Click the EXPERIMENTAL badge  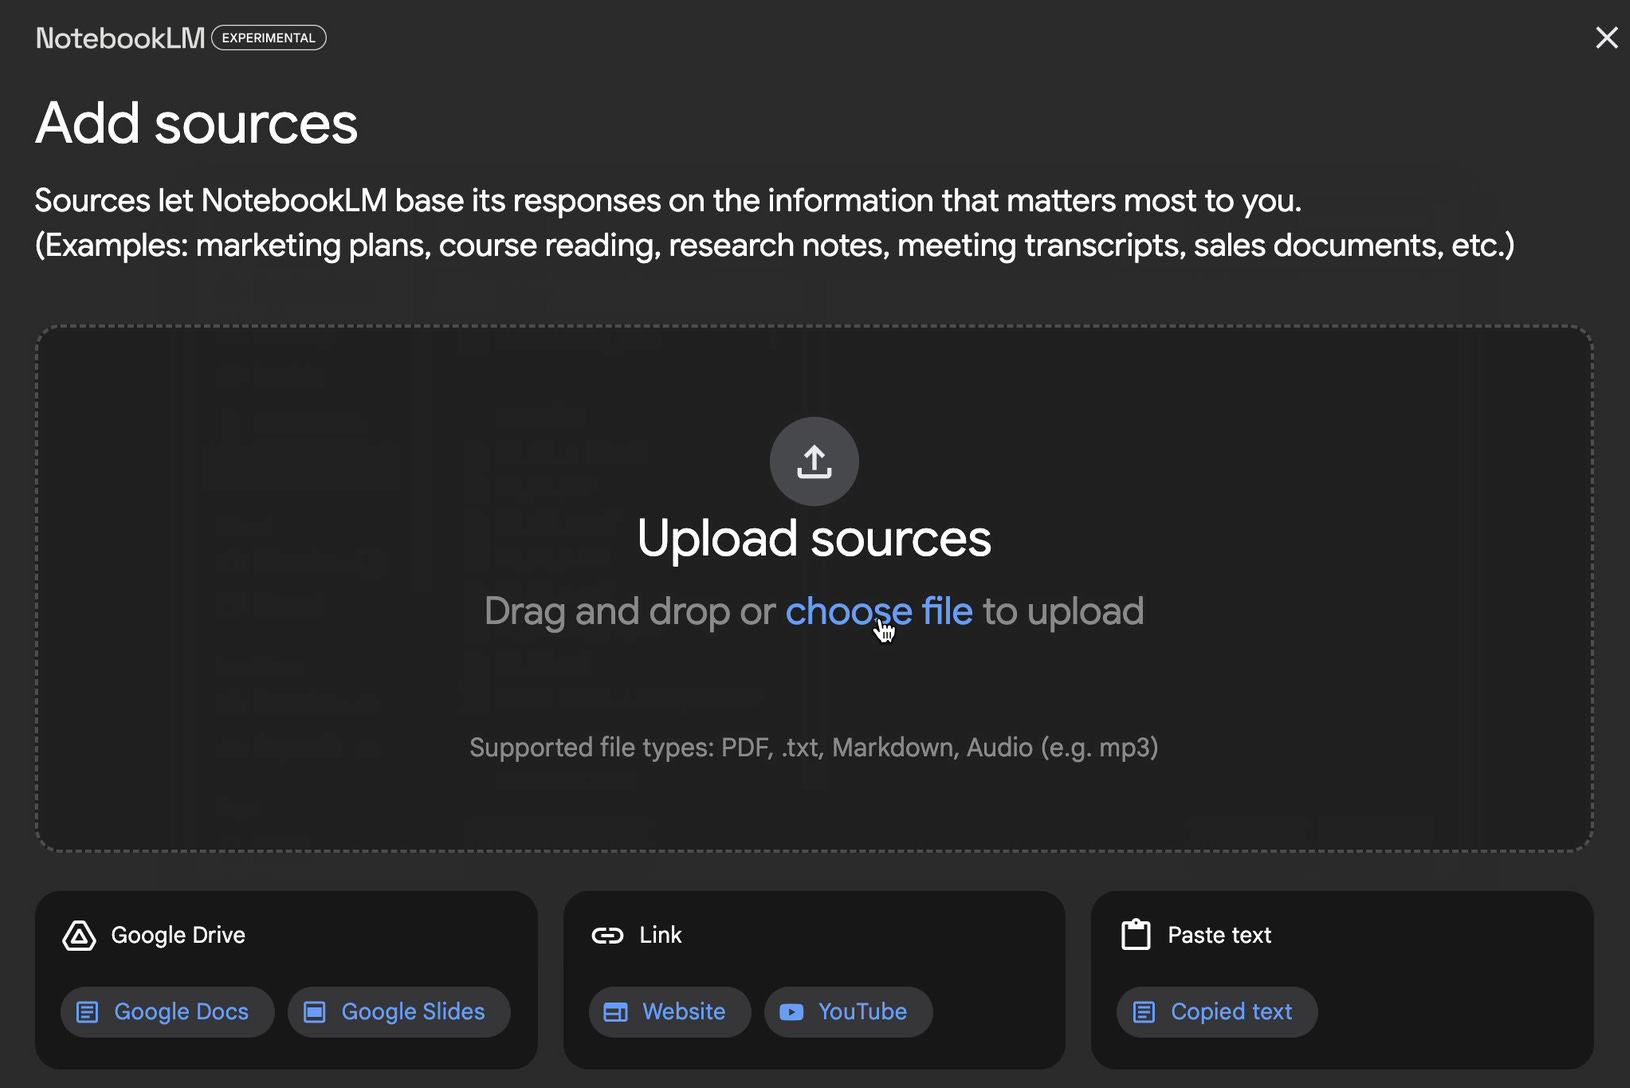[x=269, y=38]
